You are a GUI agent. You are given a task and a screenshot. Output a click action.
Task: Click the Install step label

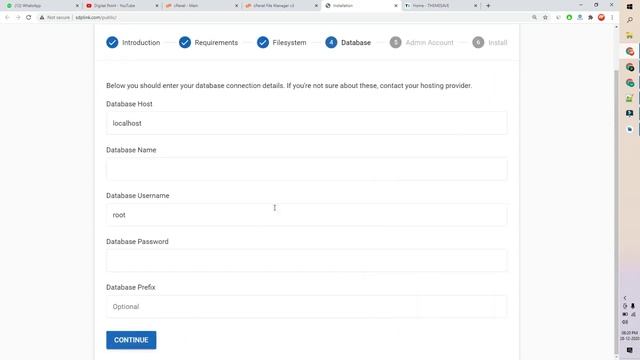point(498,42)
